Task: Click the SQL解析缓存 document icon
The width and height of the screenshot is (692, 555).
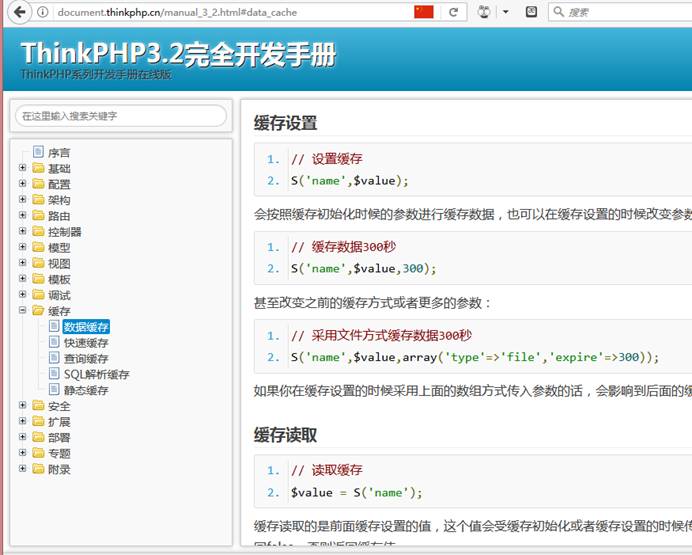Action: [x=54, y=374]
